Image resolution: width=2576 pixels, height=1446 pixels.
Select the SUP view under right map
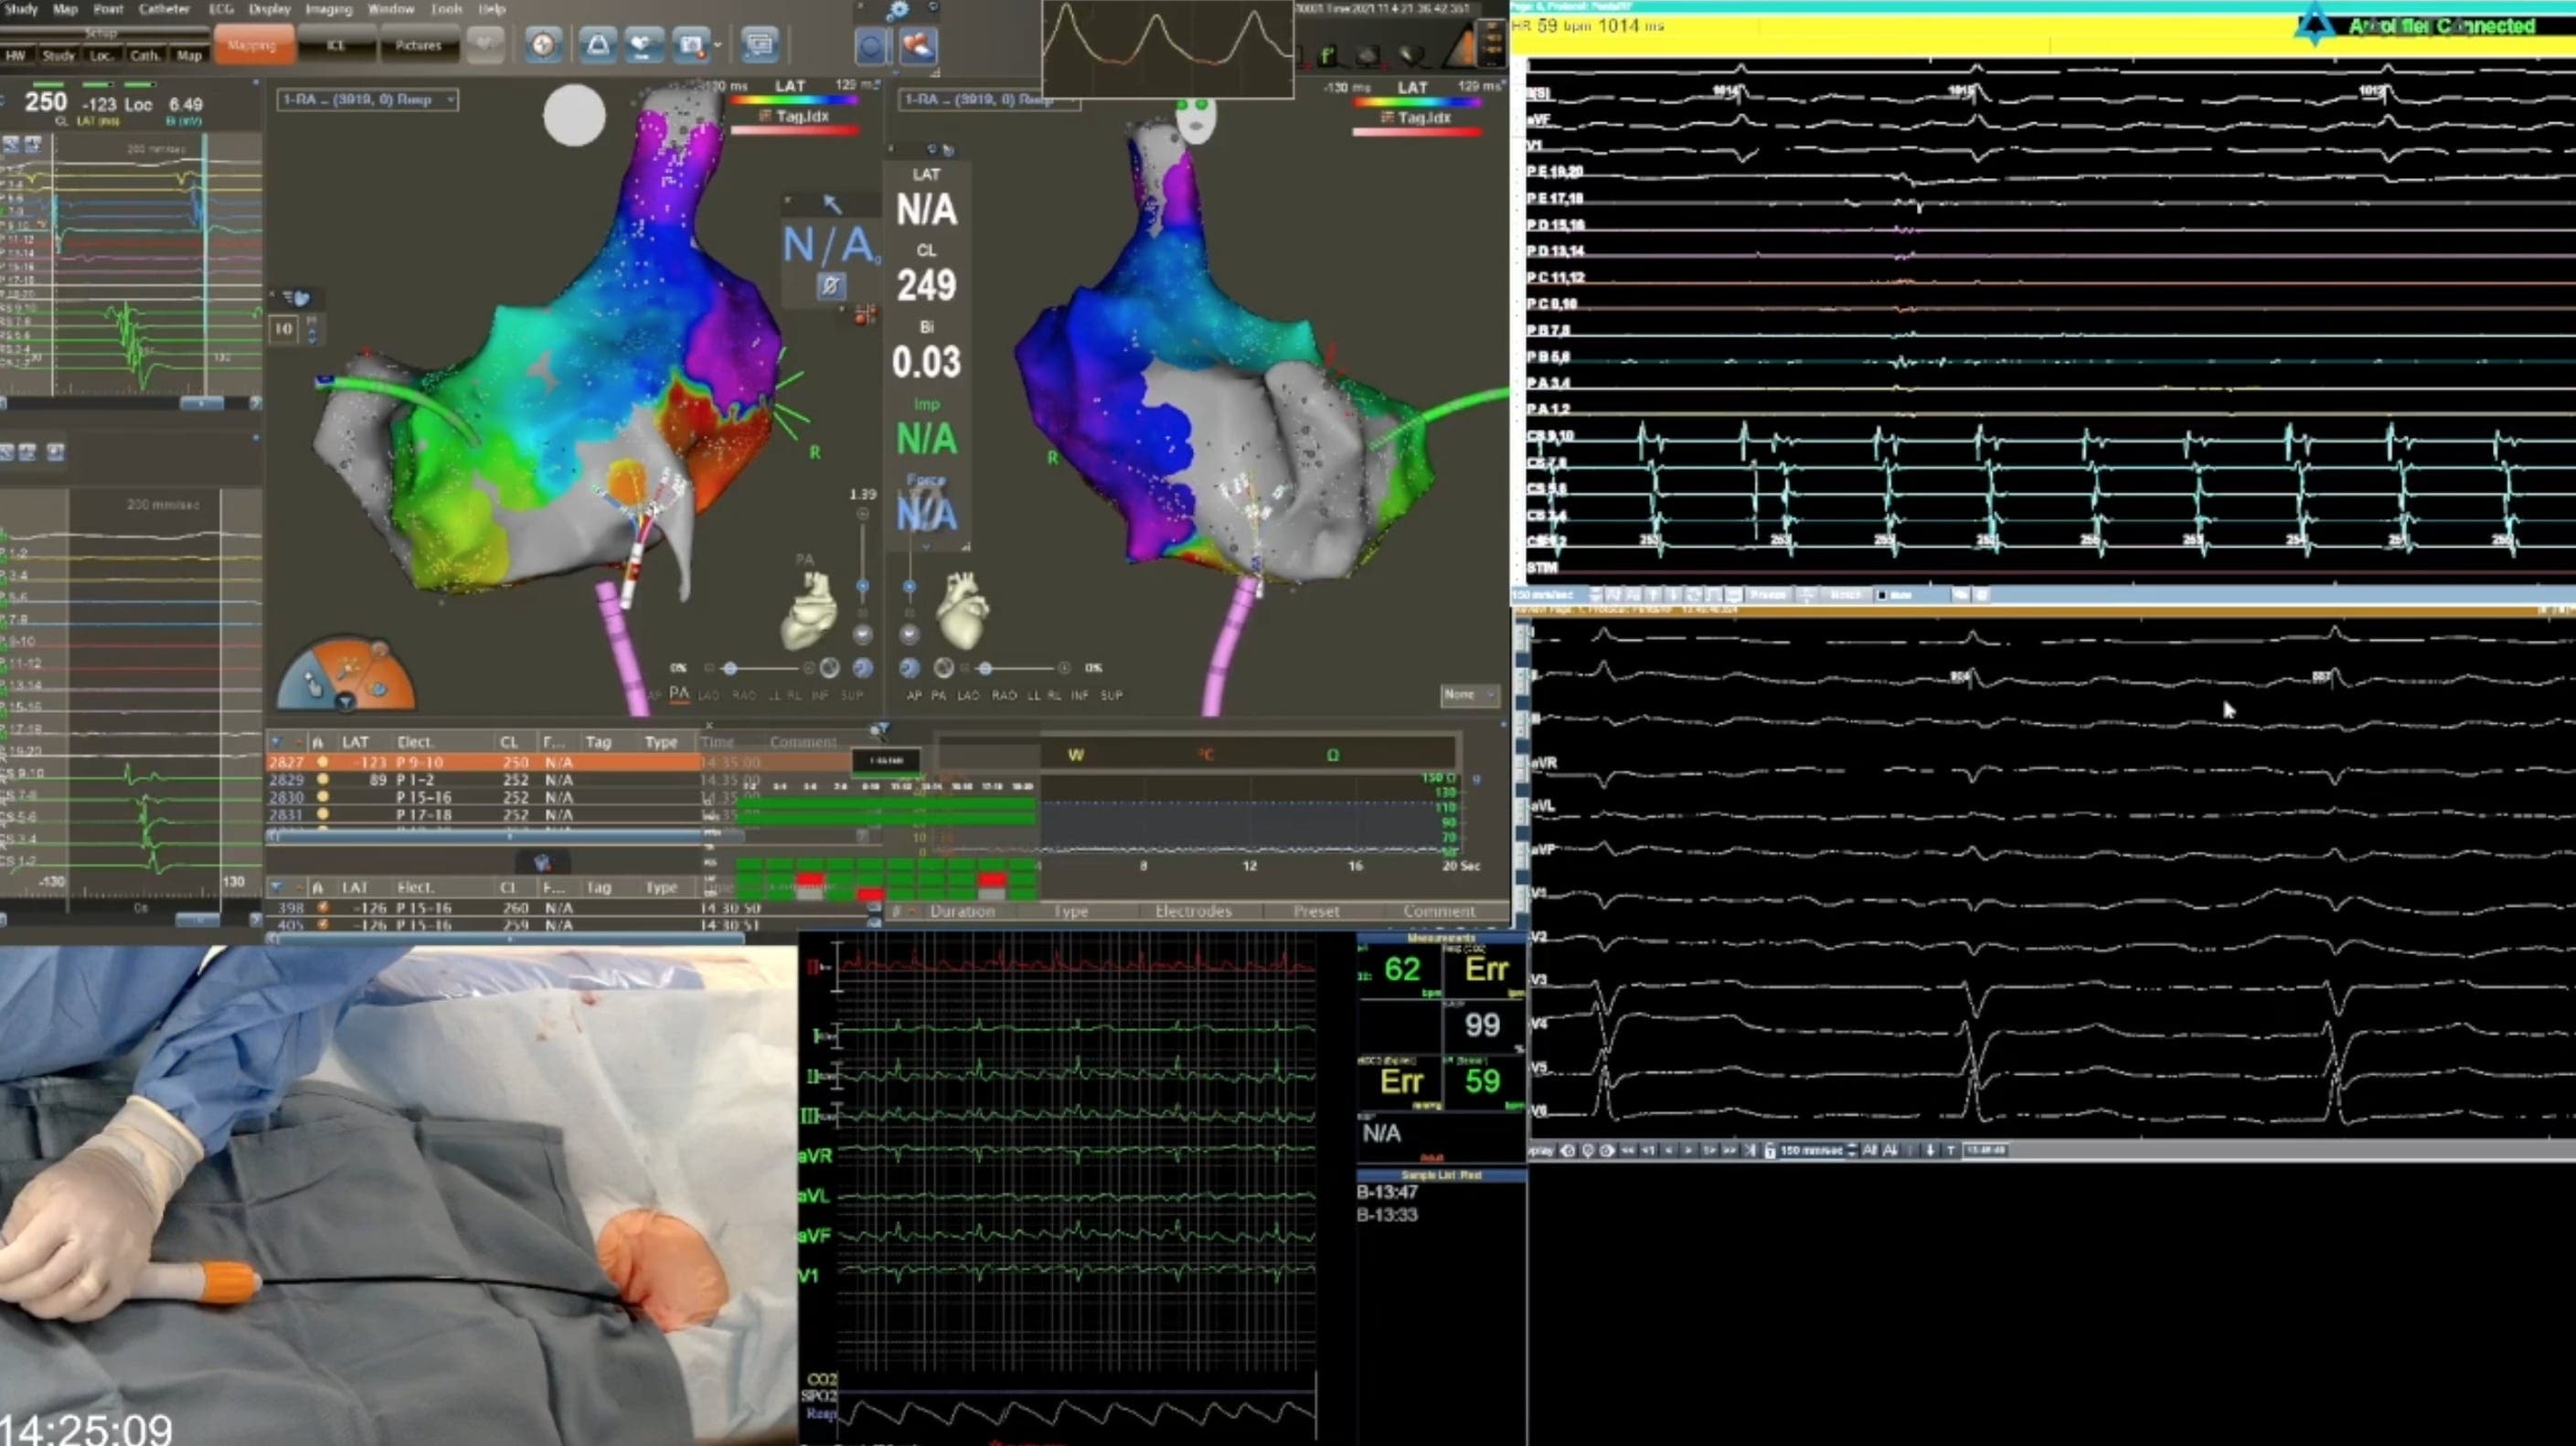point(1111,695)
